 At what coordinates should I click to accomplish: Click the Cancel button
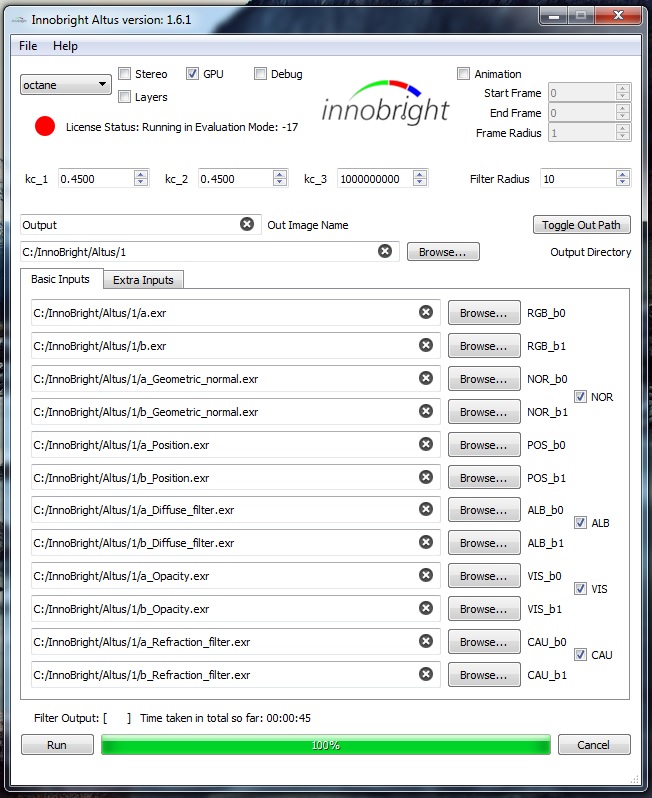[x=593, y=745]
